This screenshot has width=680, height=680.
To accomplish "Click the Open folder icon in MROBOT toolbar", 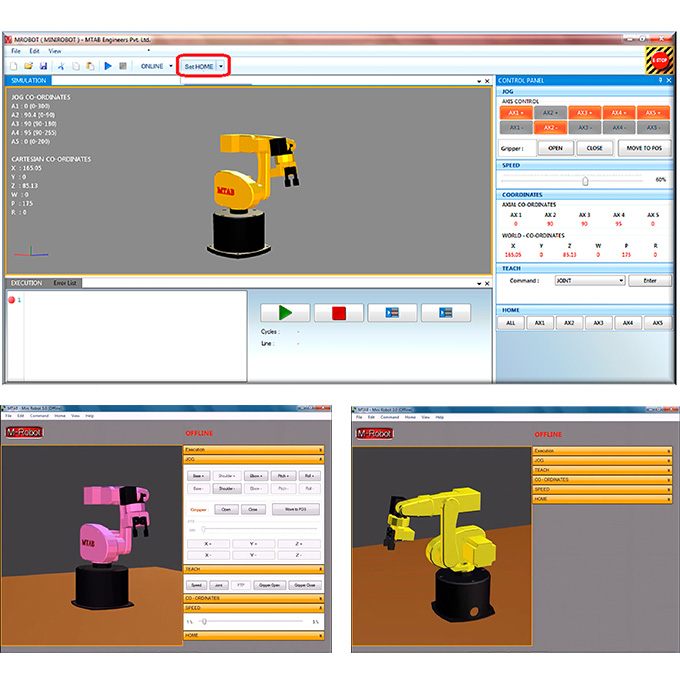I will [x=29, y=66].
